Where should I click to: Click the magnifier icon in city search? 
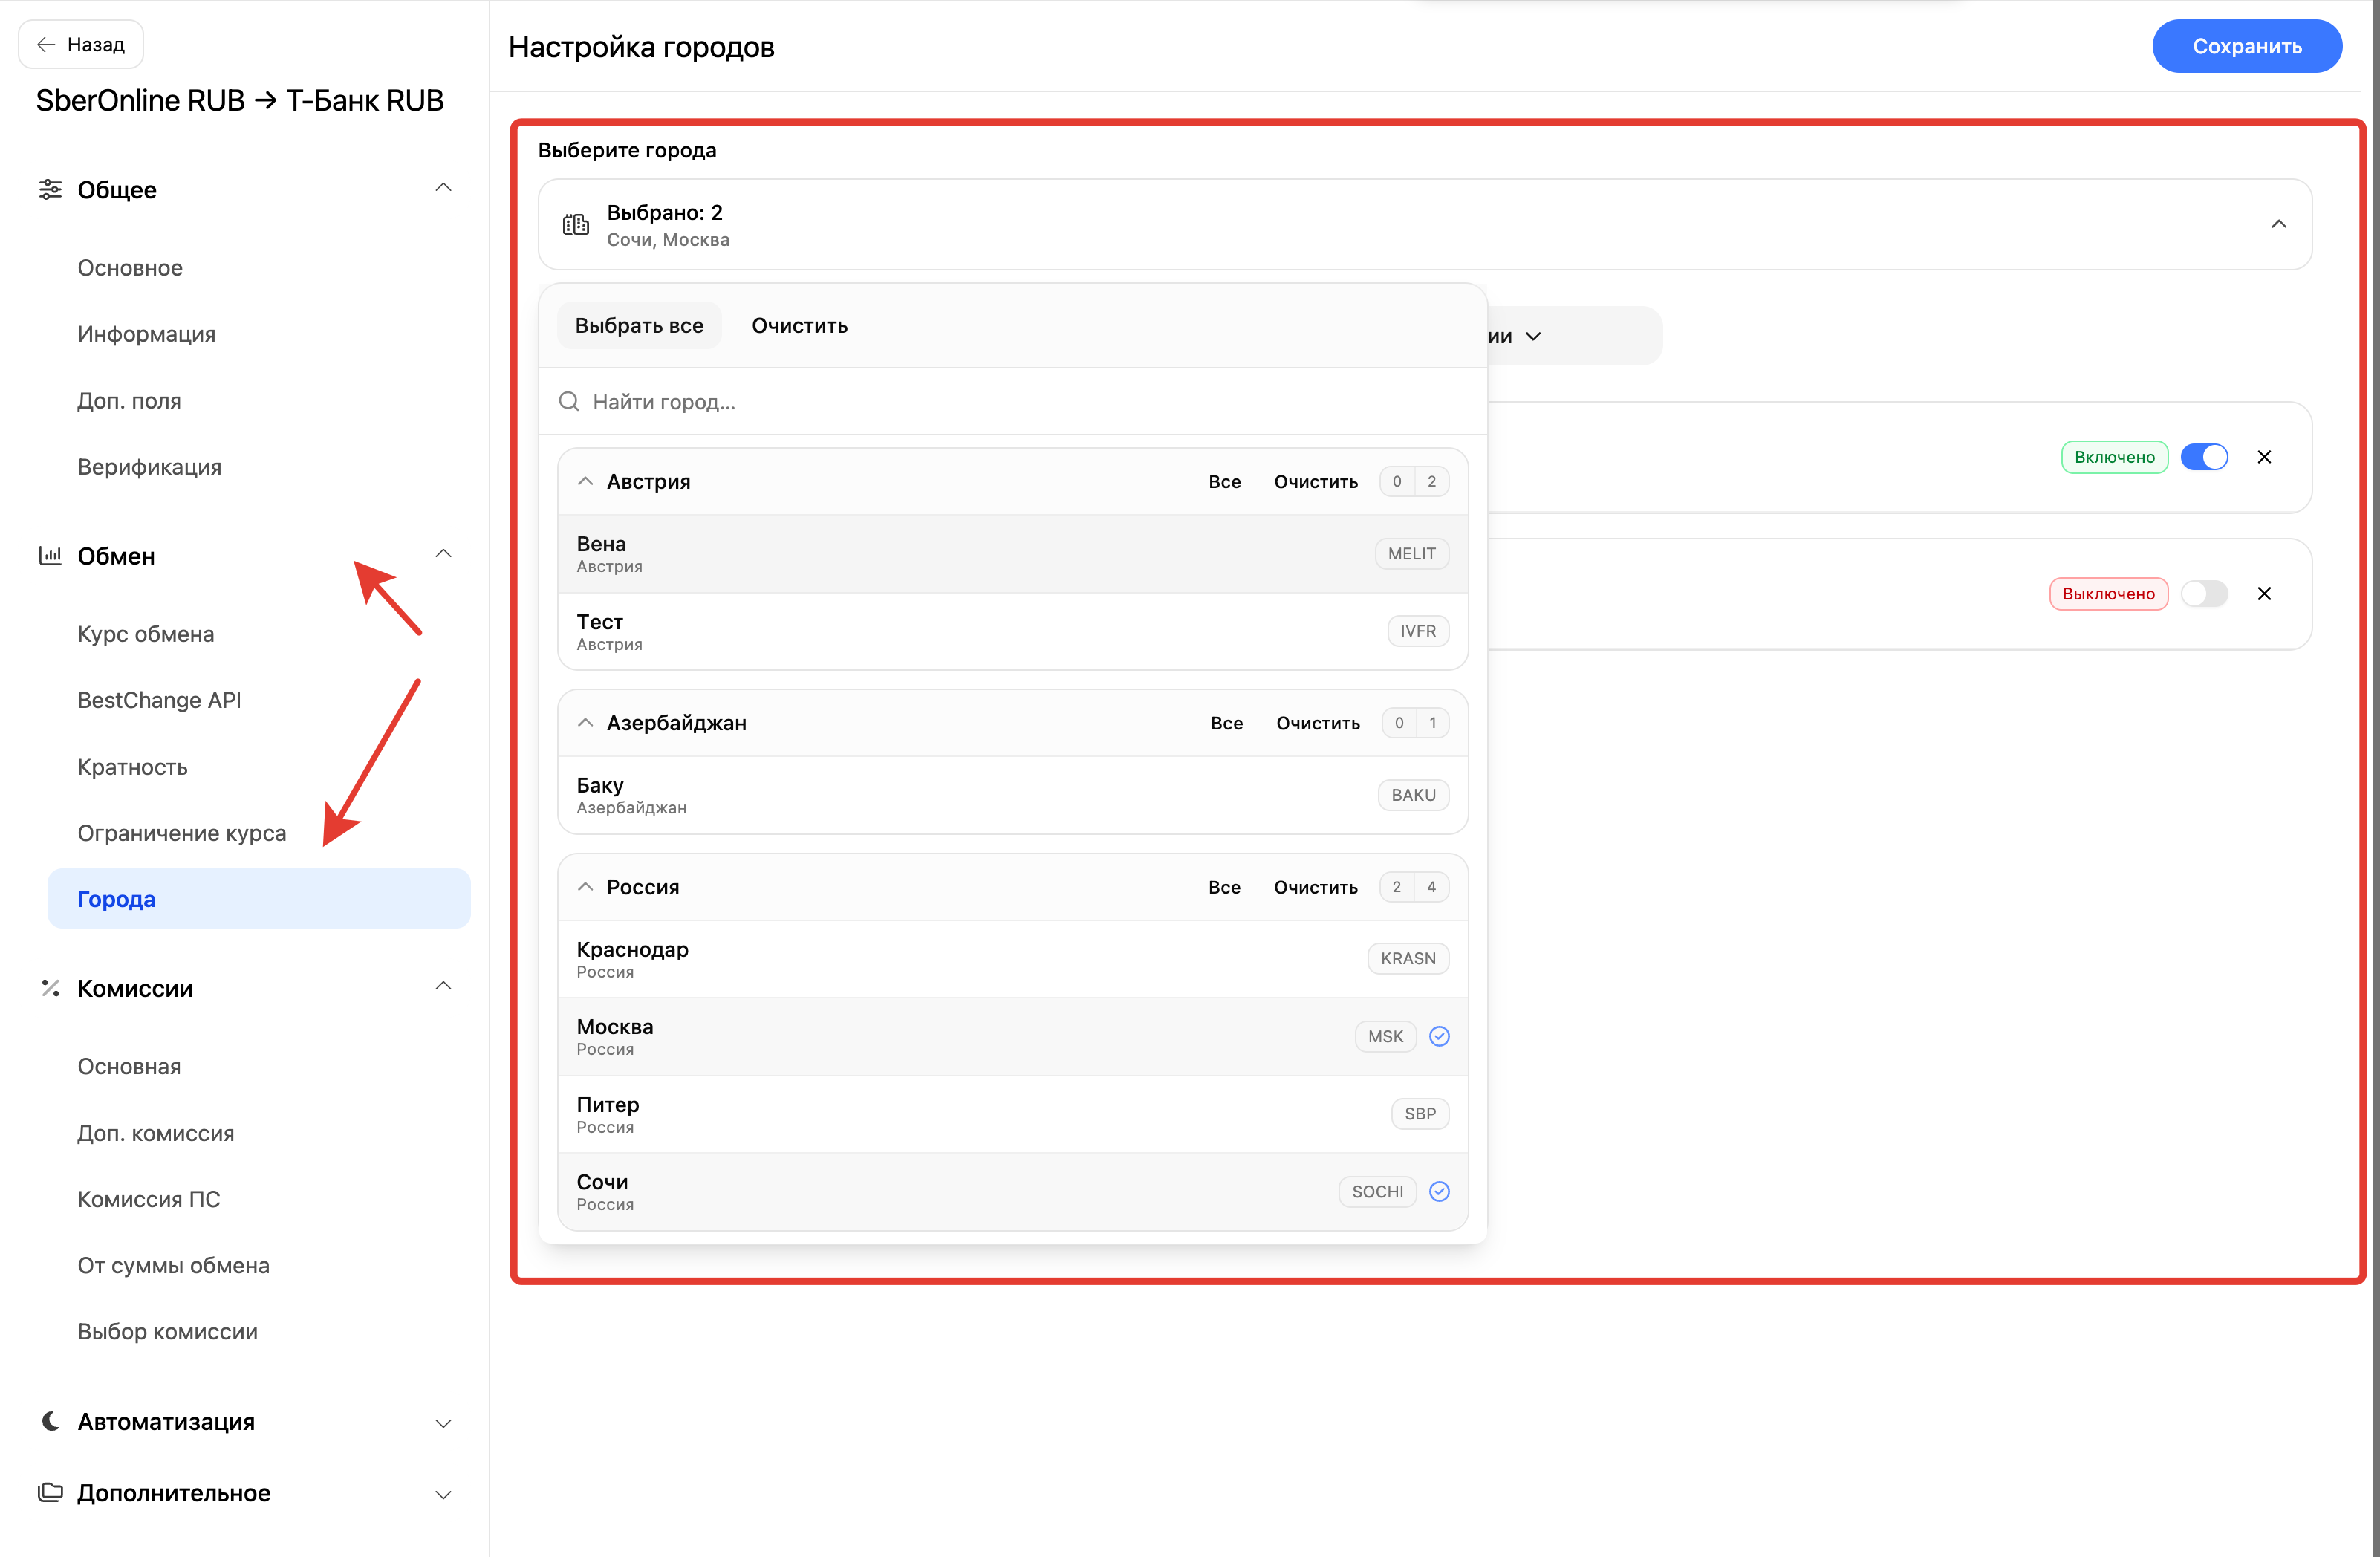click(569, 402)
